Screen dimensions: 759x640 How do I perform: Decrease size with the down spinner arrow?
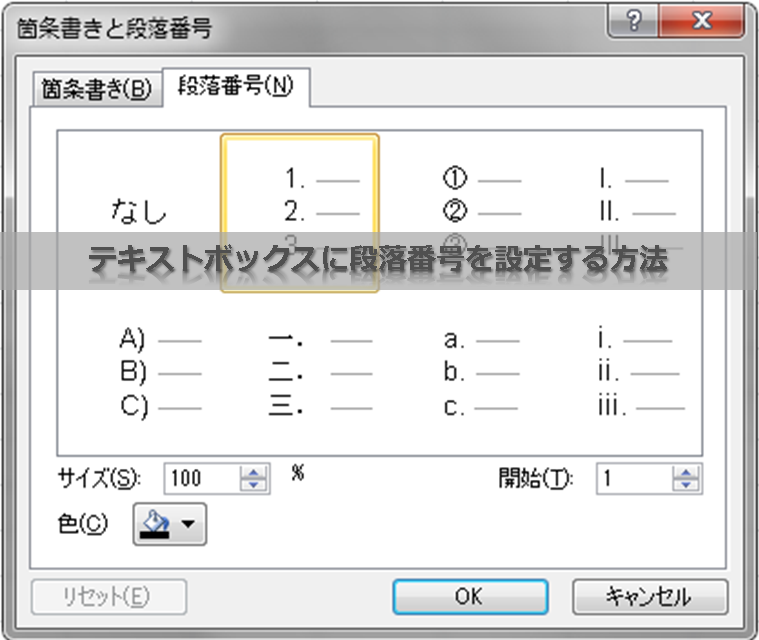[x=255, y=485]
